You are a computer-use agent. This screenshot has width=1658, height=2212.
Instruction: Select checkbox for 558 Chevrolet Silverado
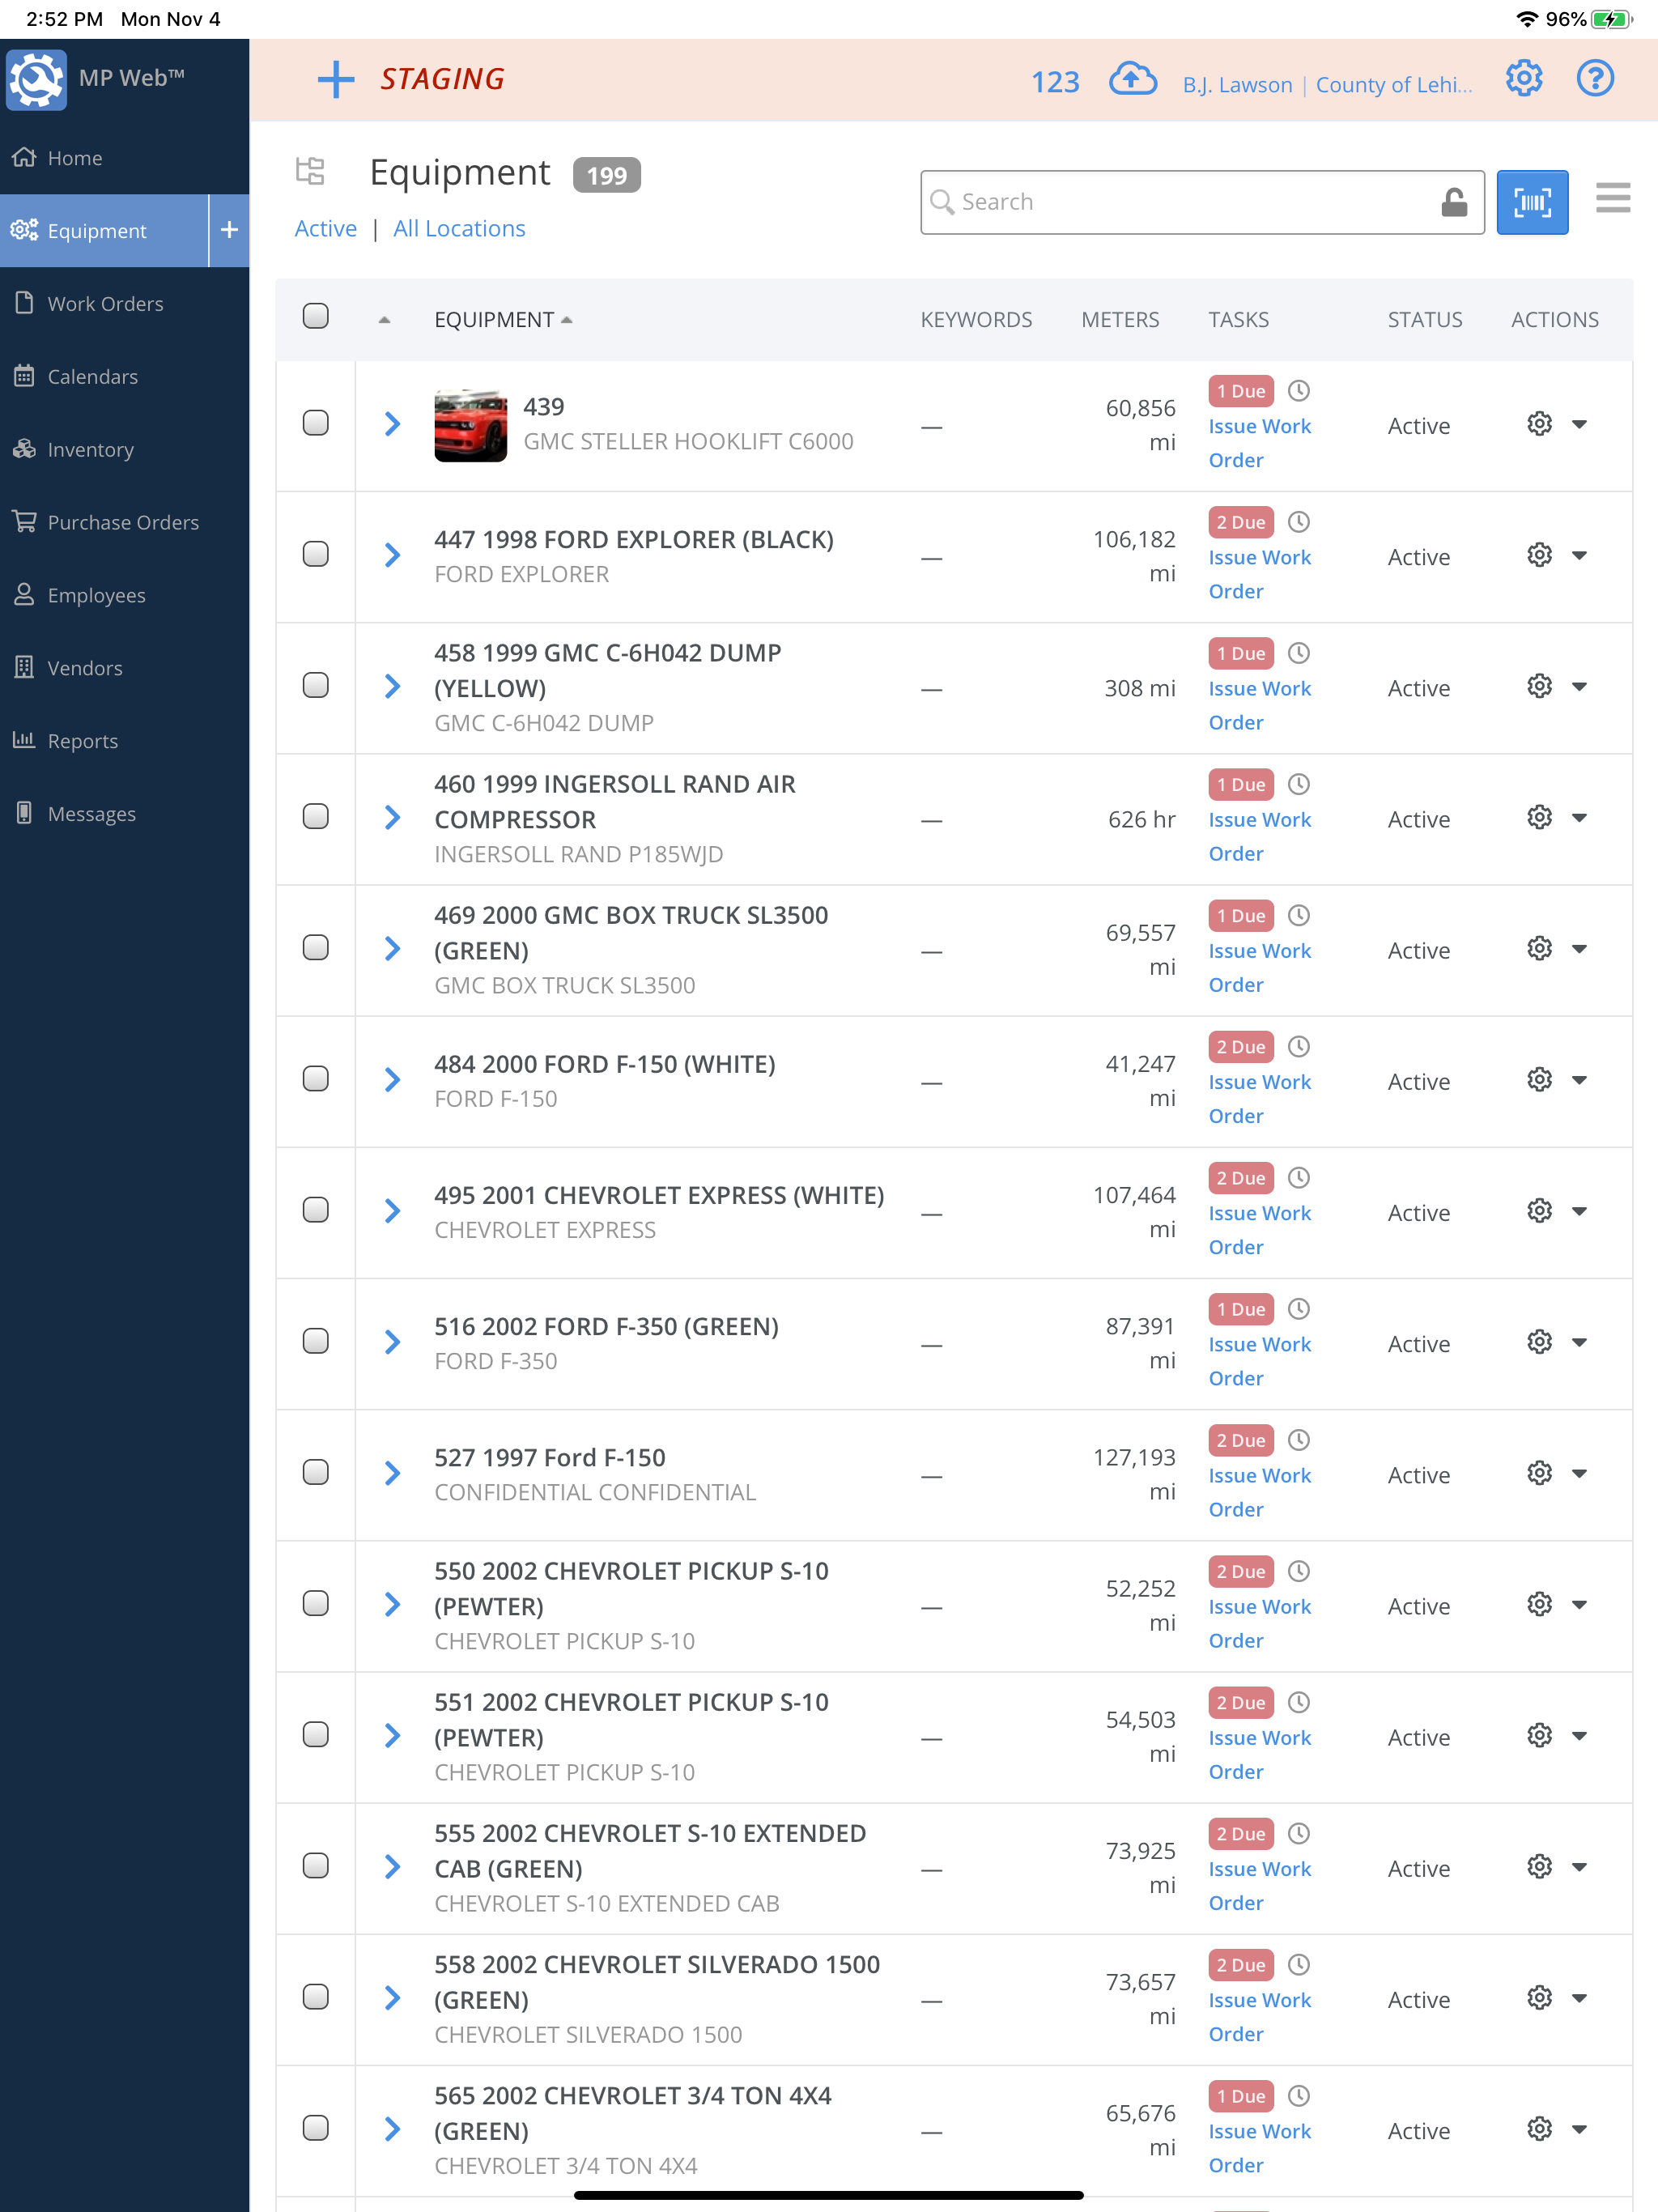point(315,1997)
